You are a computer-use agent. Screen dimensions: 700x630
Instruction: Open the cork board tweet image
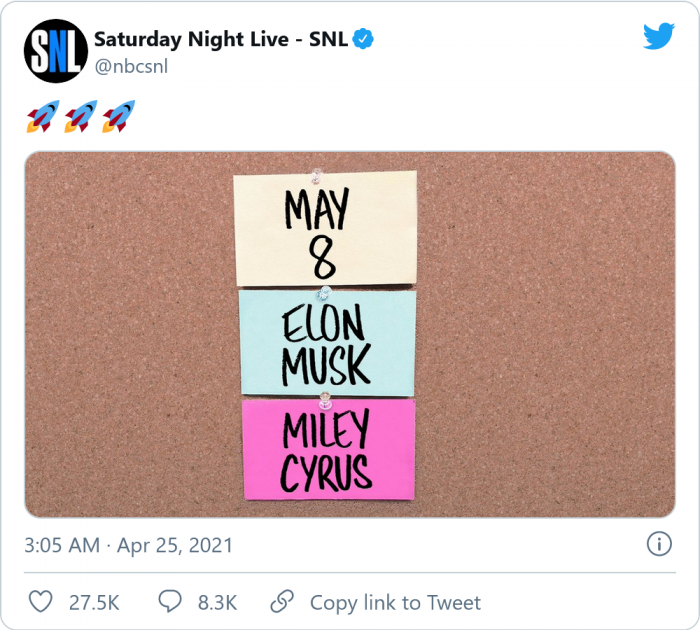click(x=120, y=330)
